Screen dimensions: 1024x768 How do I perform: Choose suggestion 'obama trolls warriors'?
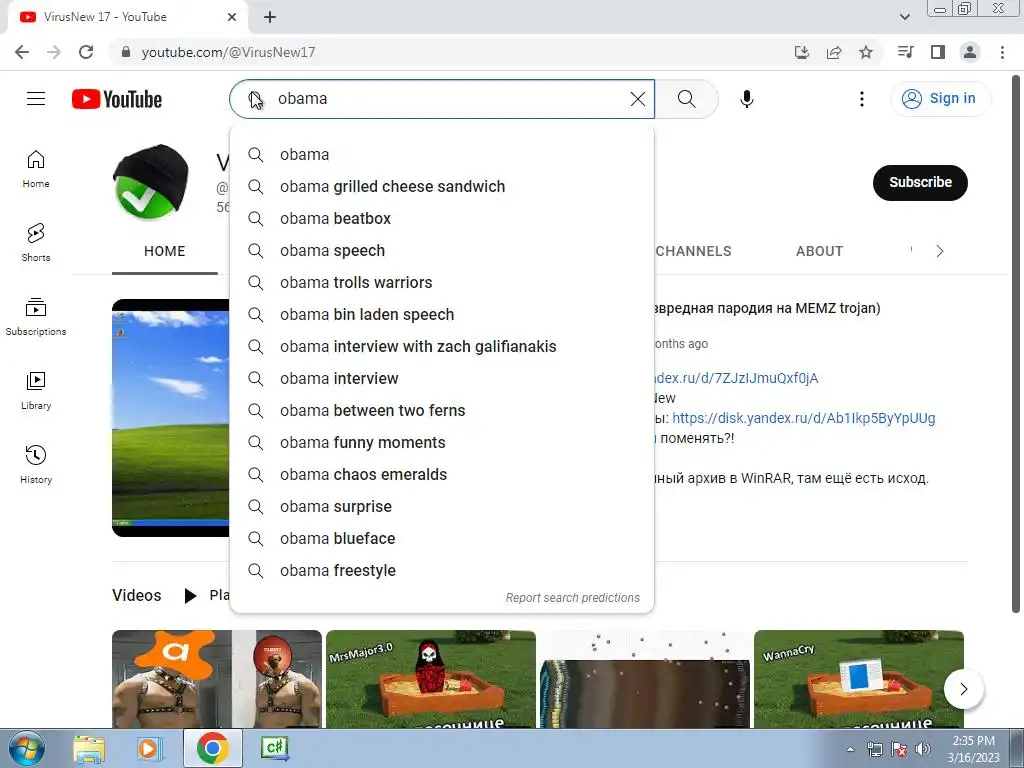[x=442, y=283]
